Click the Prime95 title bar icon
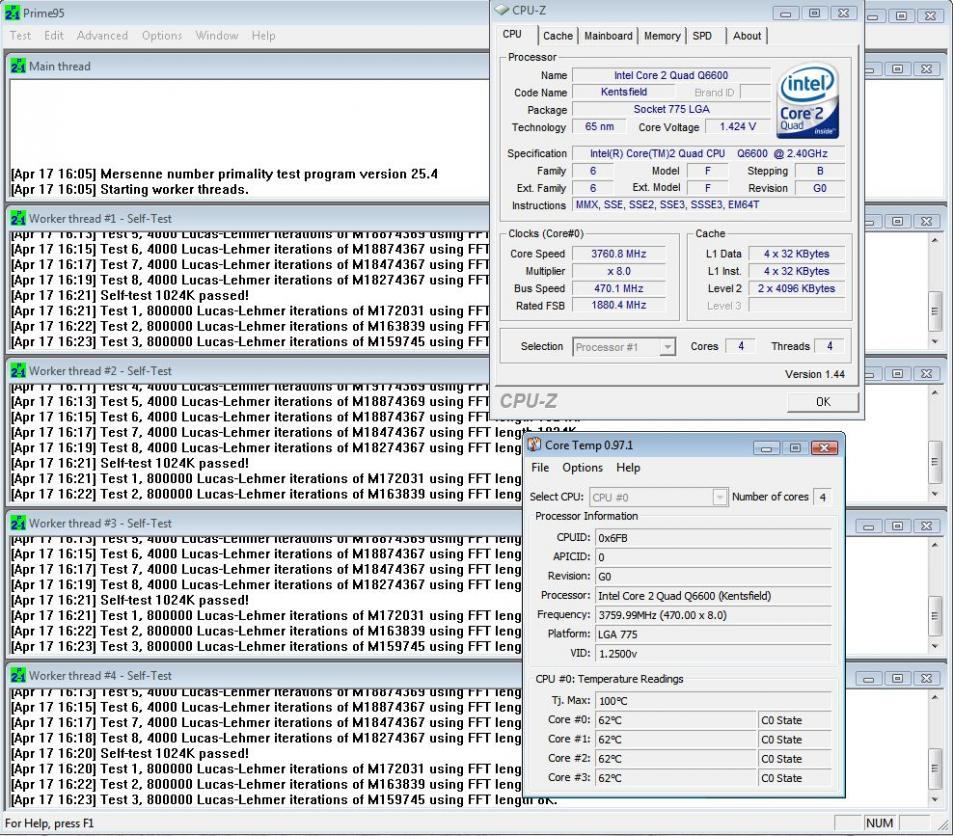953x836 pixels. (12, 13)
